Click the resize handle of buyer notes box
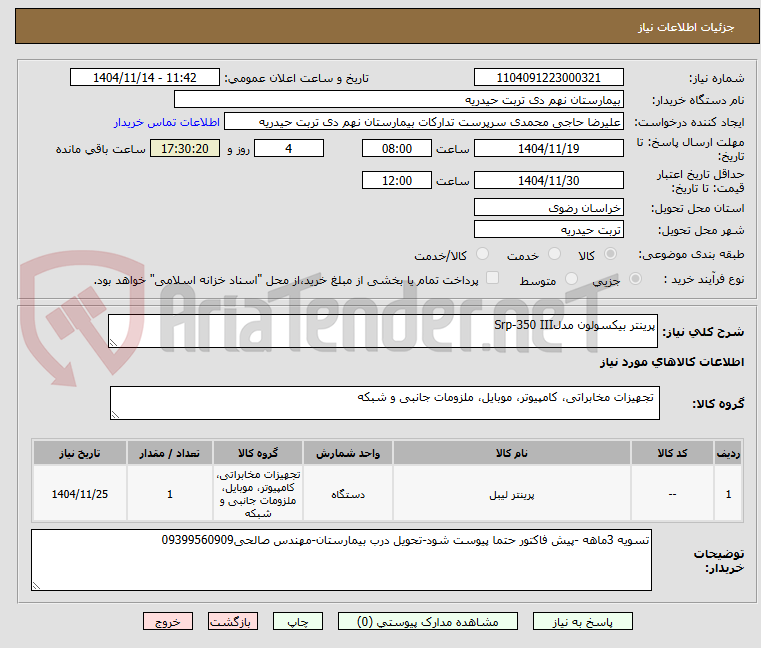The height and width of the screenshot is (648, 761). 36,586
